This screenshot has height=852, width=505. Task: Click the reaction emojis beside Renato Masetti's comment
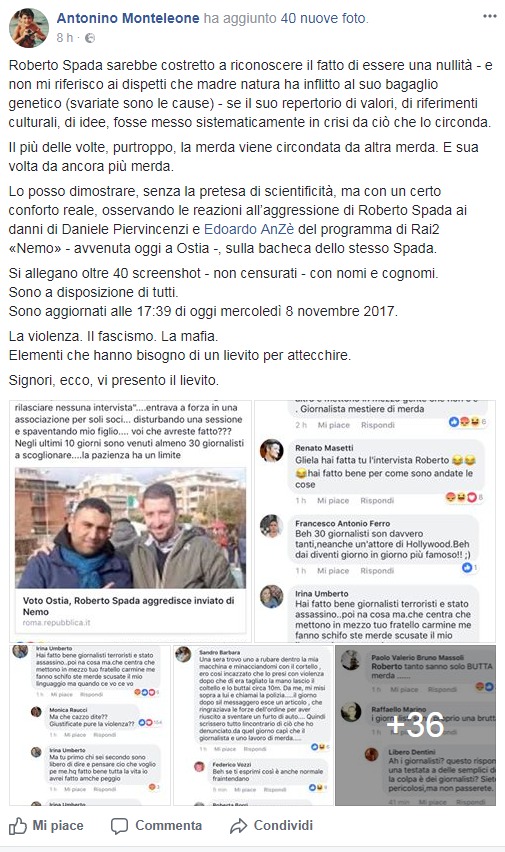click(464, 497)
